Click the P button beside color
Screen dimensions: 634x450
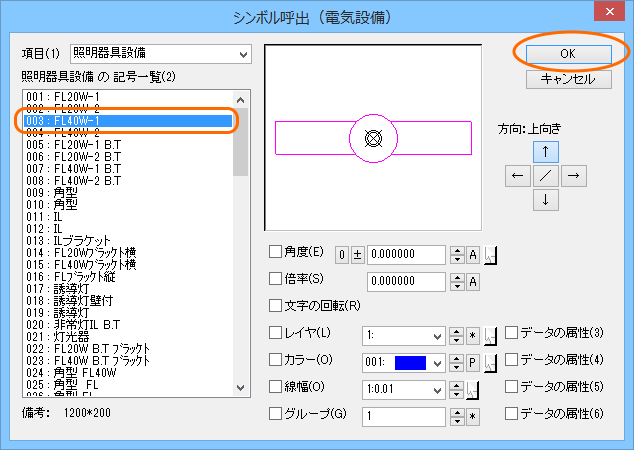coord(473,361)
